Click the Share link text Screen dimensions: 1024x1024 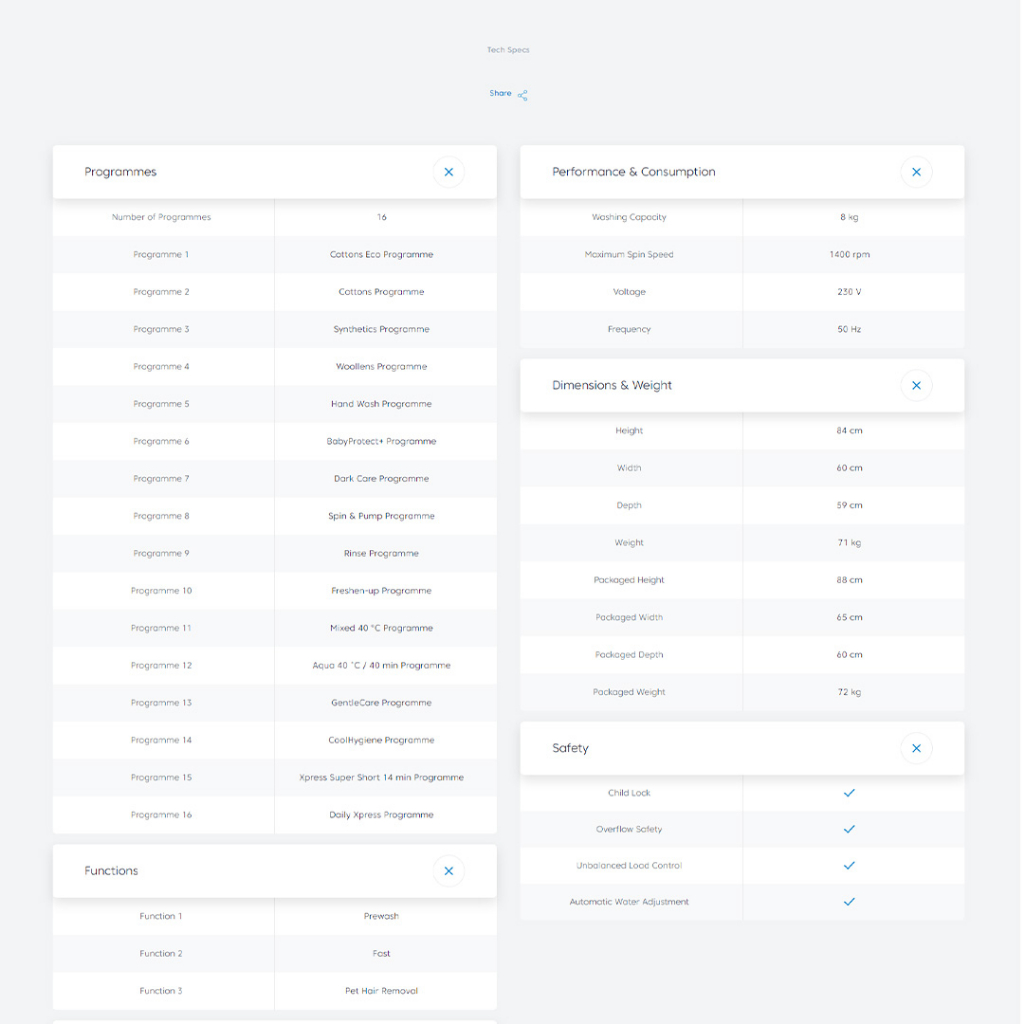[x=500, y=94]
